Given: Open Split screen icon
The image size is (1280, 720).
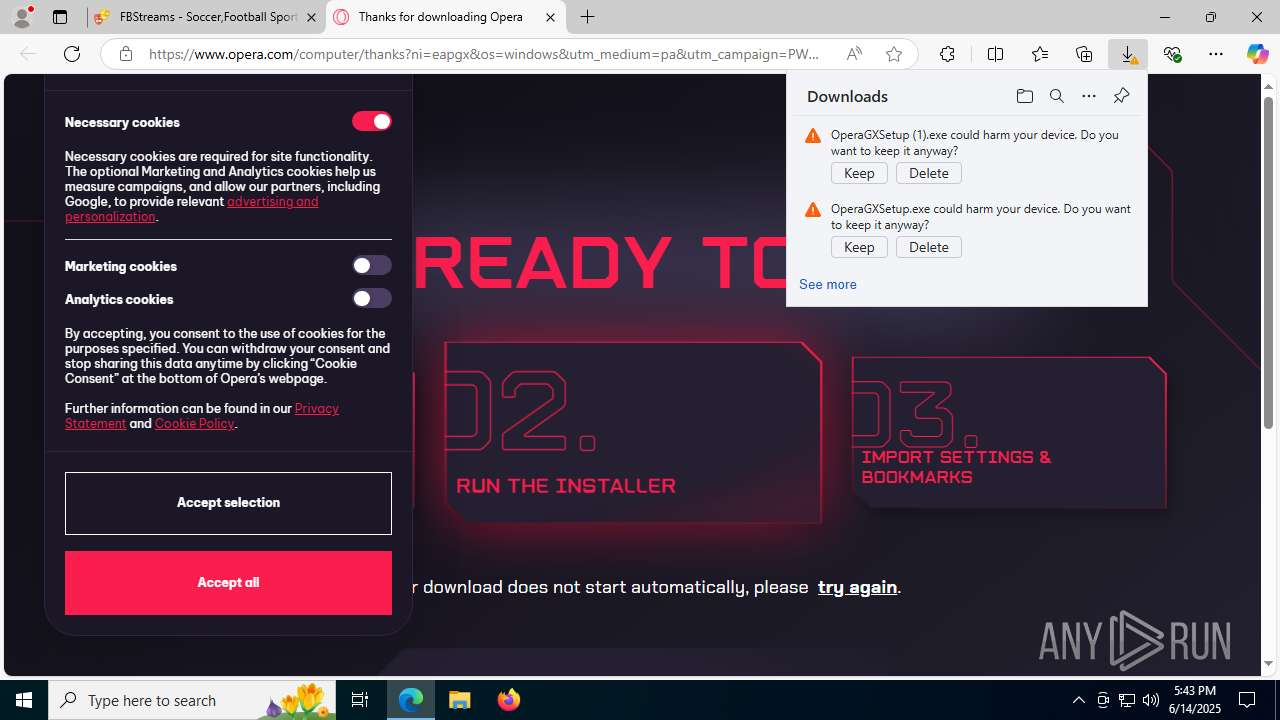Looking at the screenshot, I should pyautogui.click(x=995, y=54).
